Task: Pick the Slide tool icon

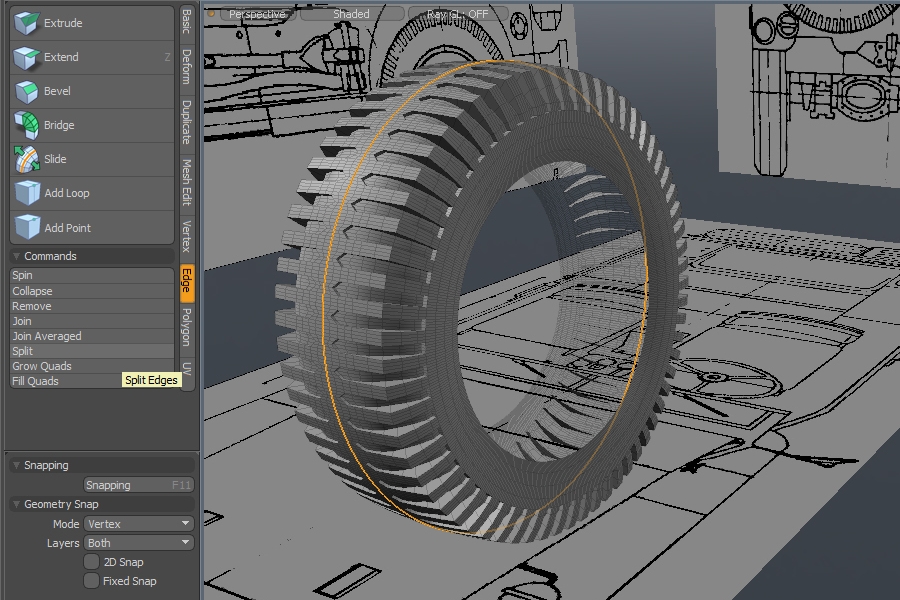Action: 26,159
